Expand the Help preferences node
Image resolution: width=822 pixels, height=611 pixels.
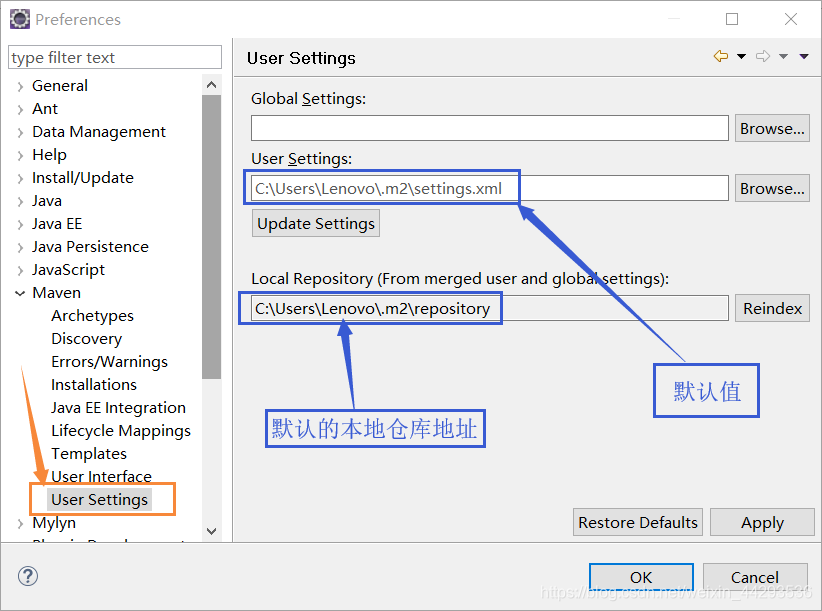pyautogui.click(x=20, y=156)
